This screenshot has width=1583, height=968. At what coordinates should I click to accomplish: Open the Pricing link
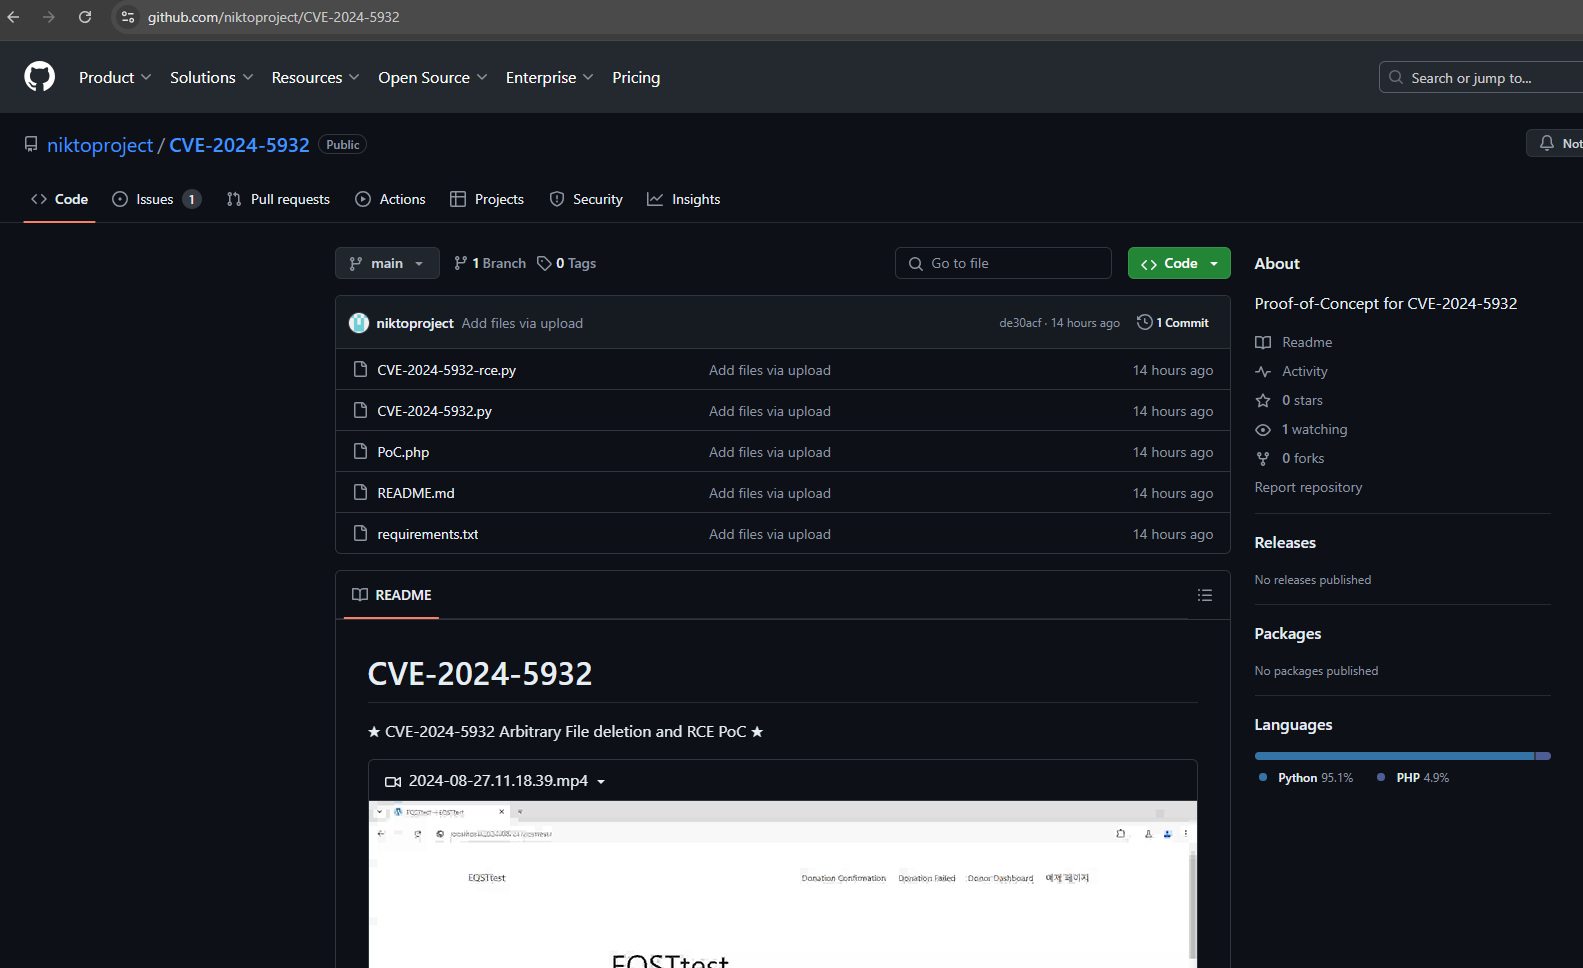[636, 77]
